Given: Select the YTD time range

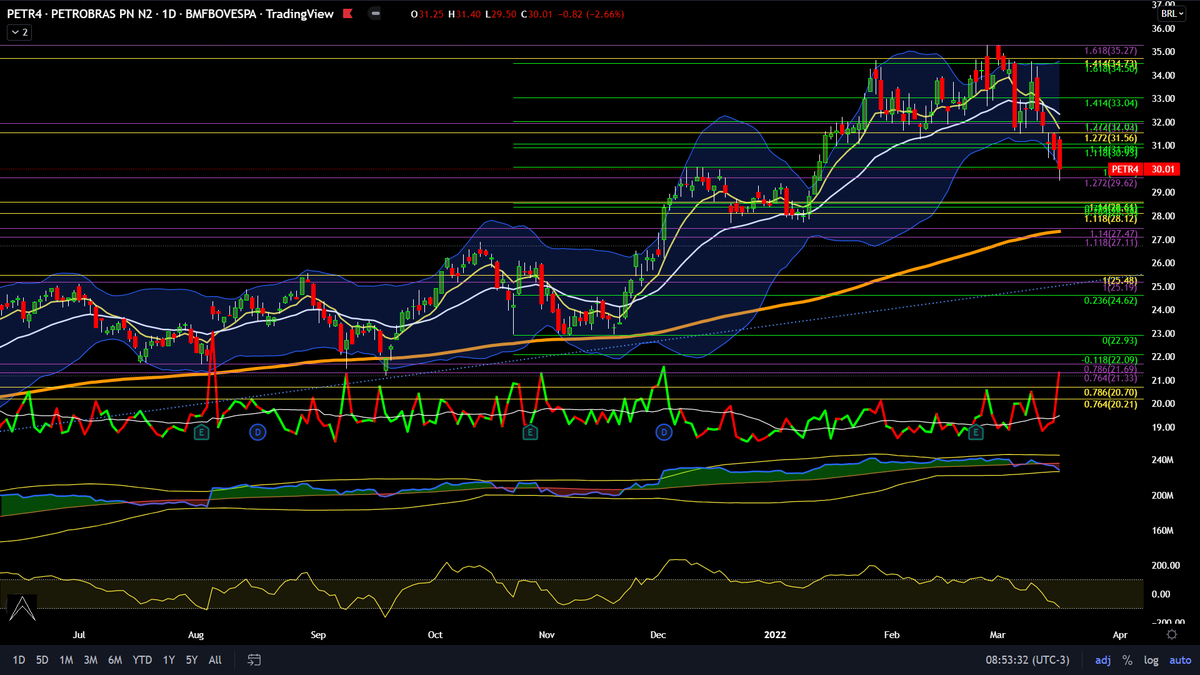Looking at the screenshot, I should coord(142,660).
